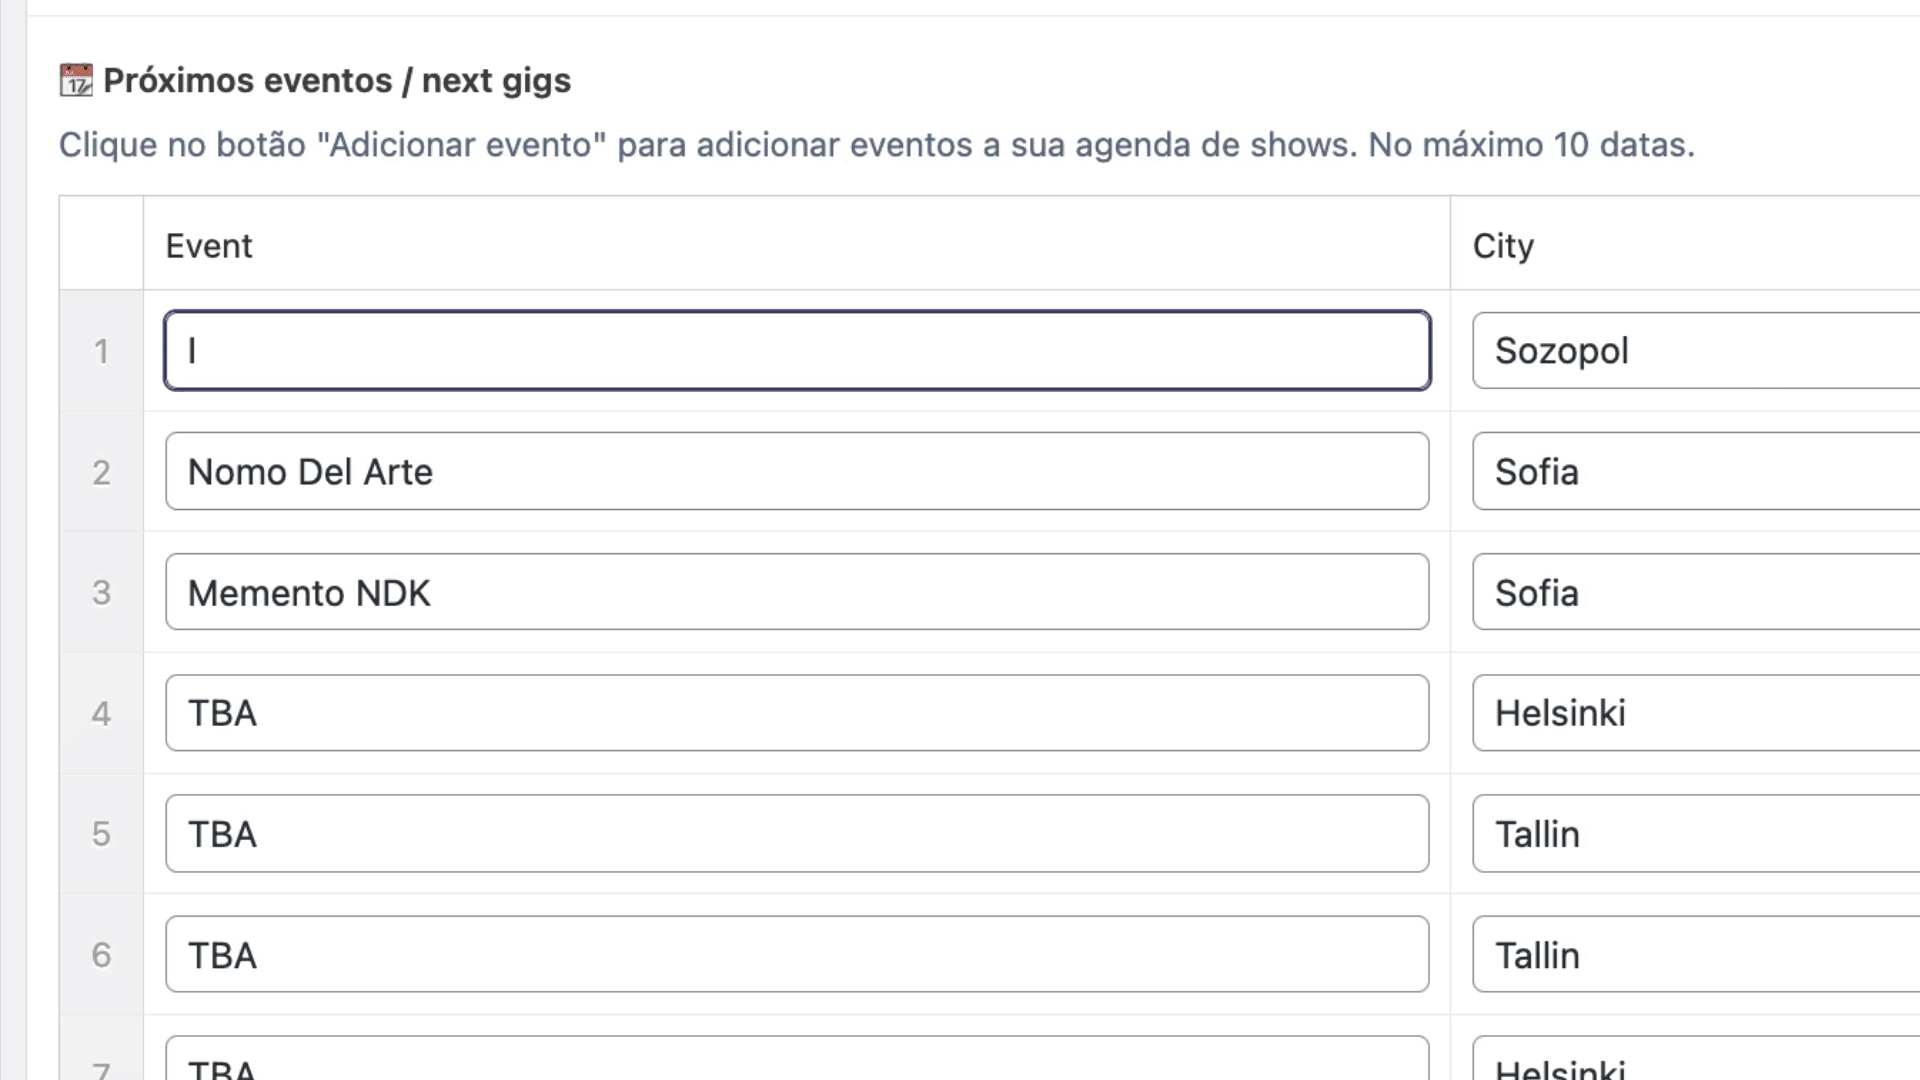The image size is (1920, 1080).
Task: Click the Sofia city field in row 2
Action: [x=1695, y=472]
